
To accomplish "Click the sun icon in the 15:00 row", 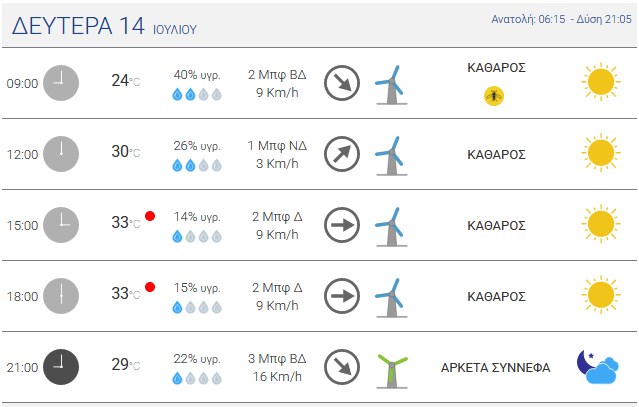I will coord(601,224).
